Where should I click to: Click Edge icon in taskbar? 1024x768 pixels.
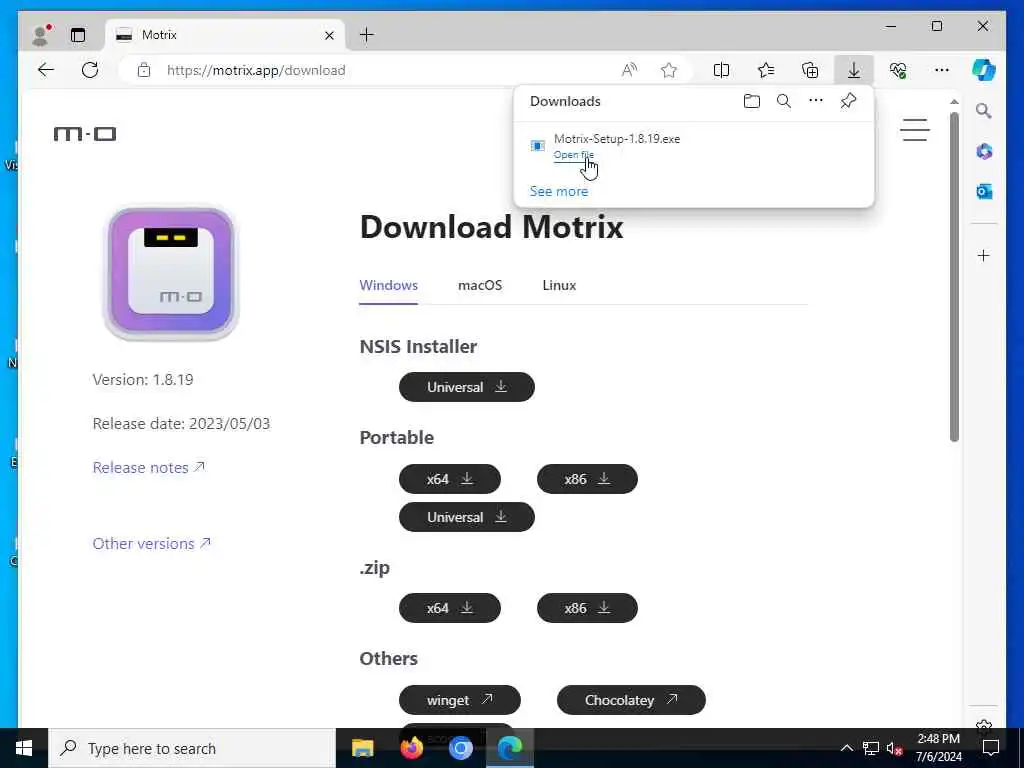coord(510,748)
